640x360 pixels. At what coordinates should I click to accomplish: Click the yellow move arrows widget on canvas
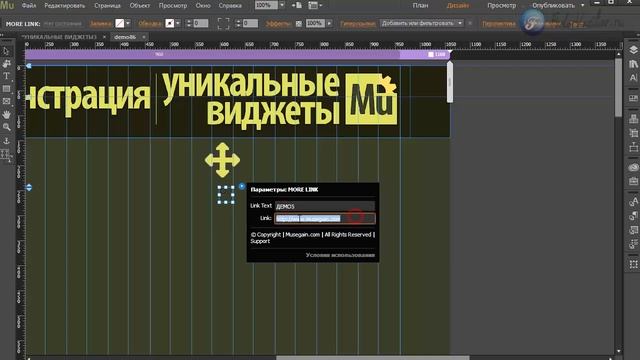click(x=222, y=160)
